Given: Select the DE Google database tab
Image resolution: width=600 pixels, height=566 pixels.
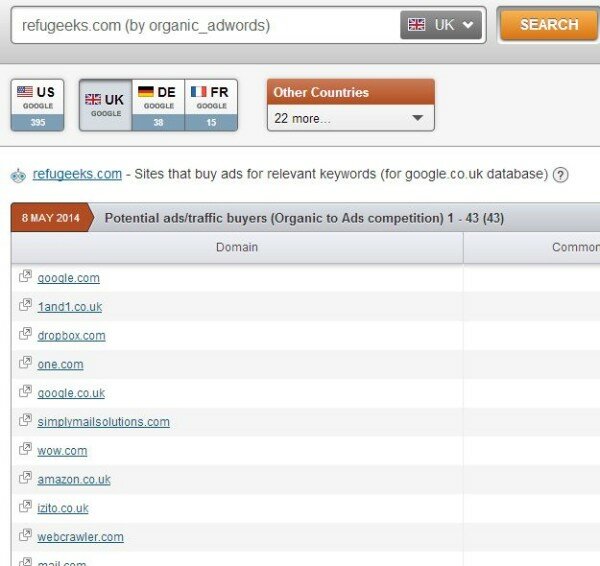Looking at the screenshot, I should 158,105.
